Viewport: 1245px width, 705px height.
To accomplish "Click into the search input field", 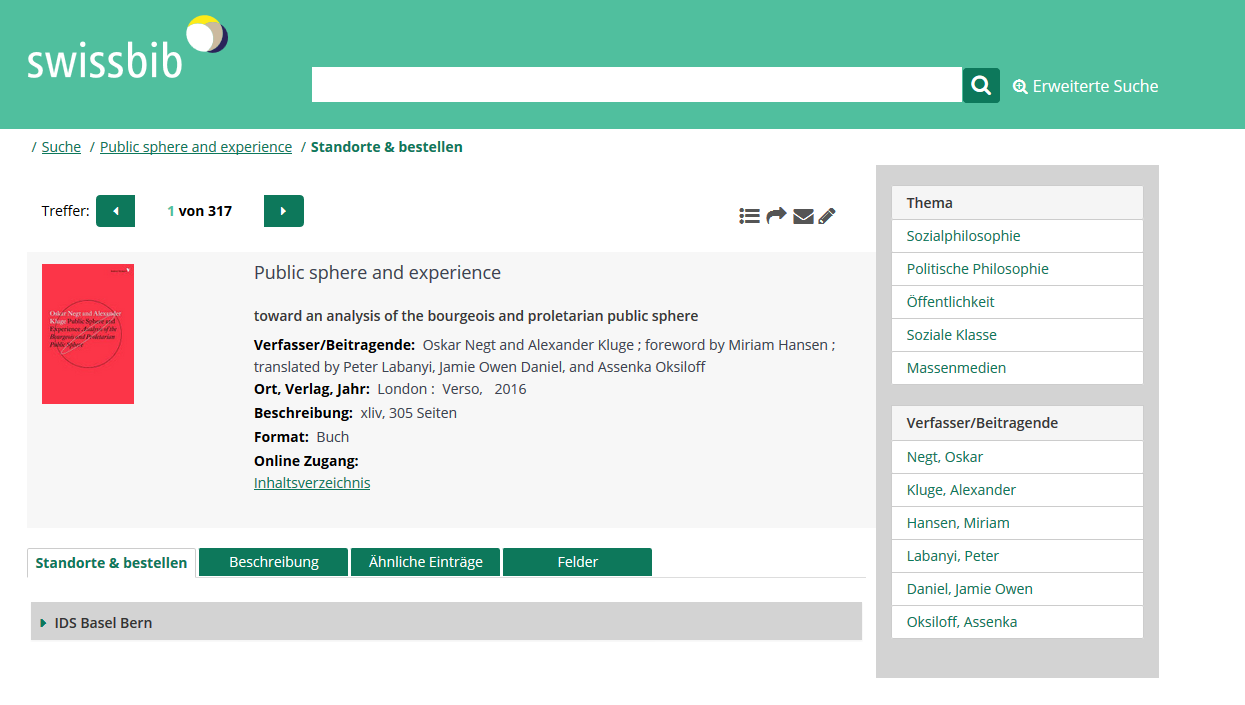I will [x=636, y=85].
